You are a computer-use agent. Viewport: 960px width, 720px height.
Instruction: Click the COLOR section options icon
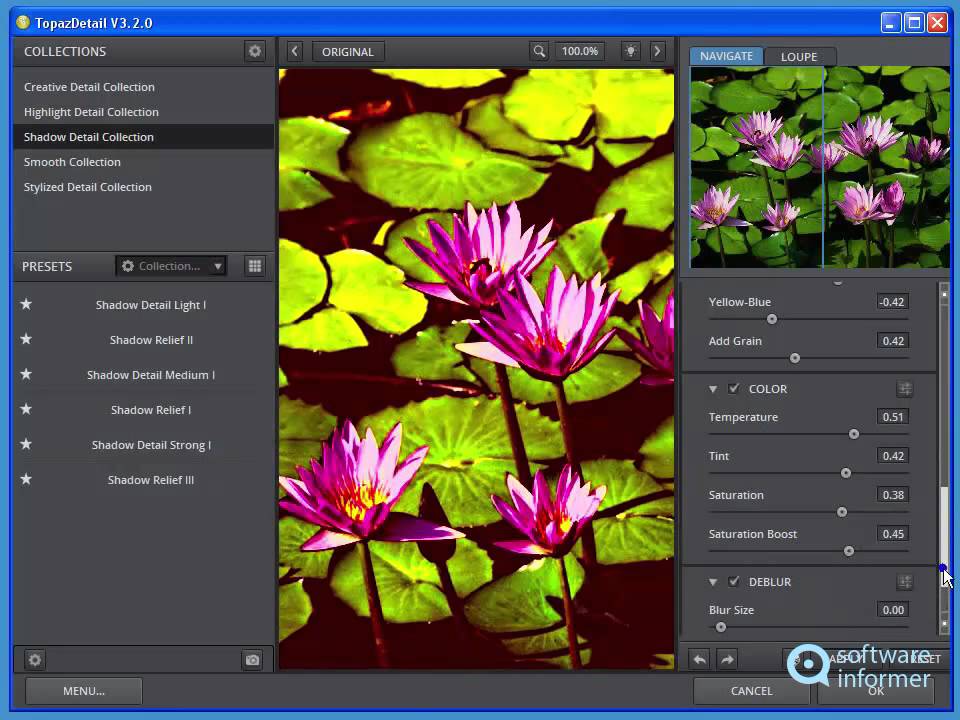[904, 389]
